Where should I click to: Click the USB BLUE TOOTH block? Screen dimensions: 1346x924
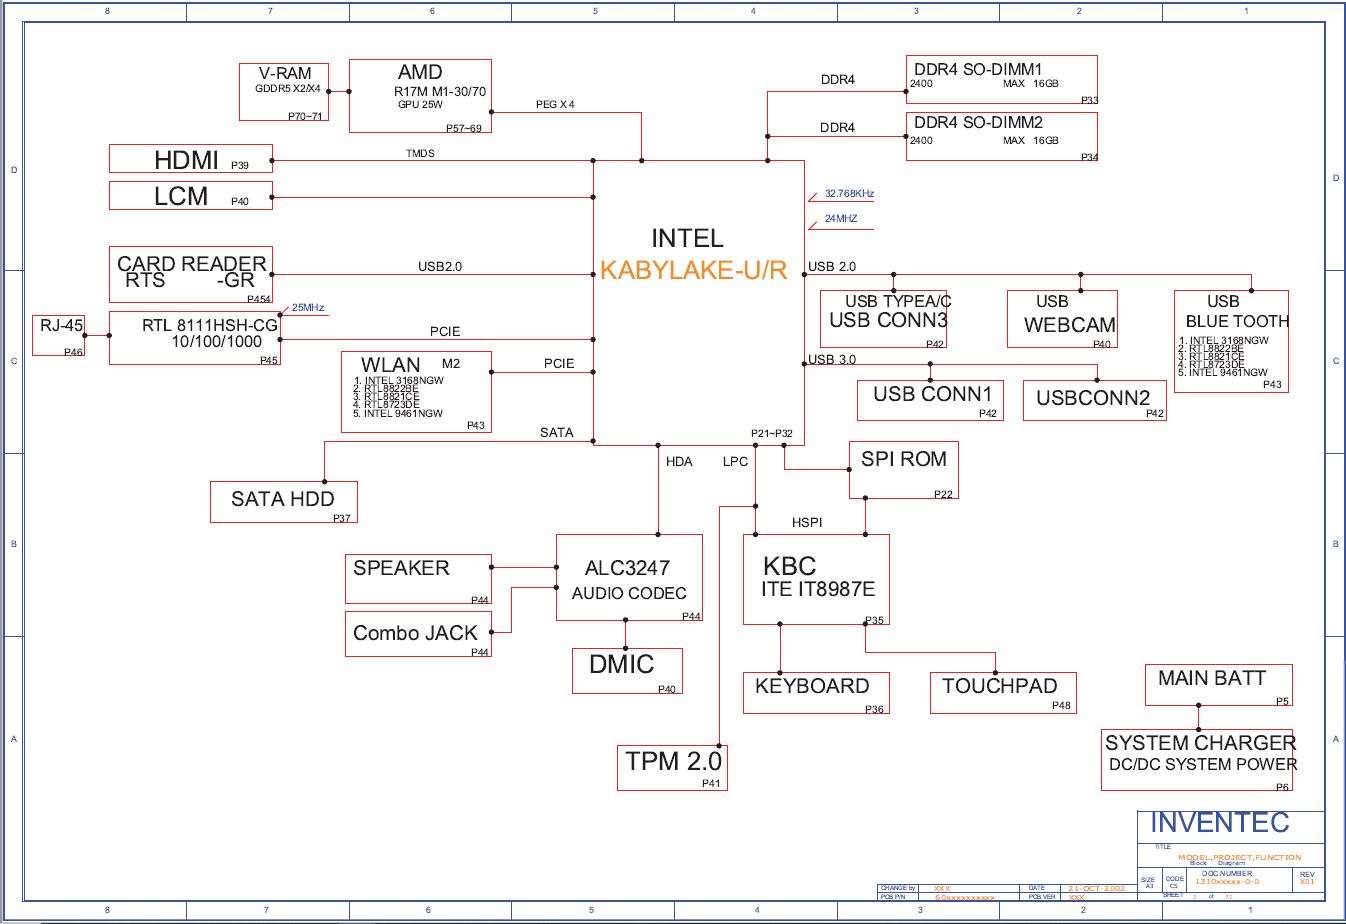click(1231, 341)
